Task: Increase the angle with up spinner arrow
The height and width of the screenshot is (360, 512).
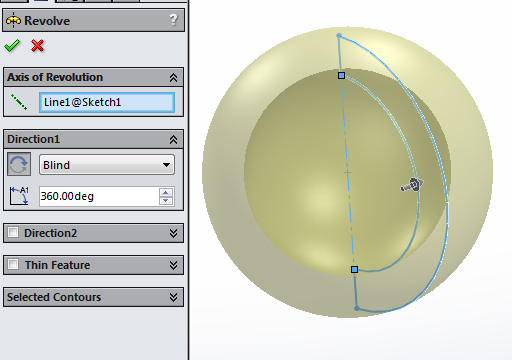Action: click(x=166, y=192)
